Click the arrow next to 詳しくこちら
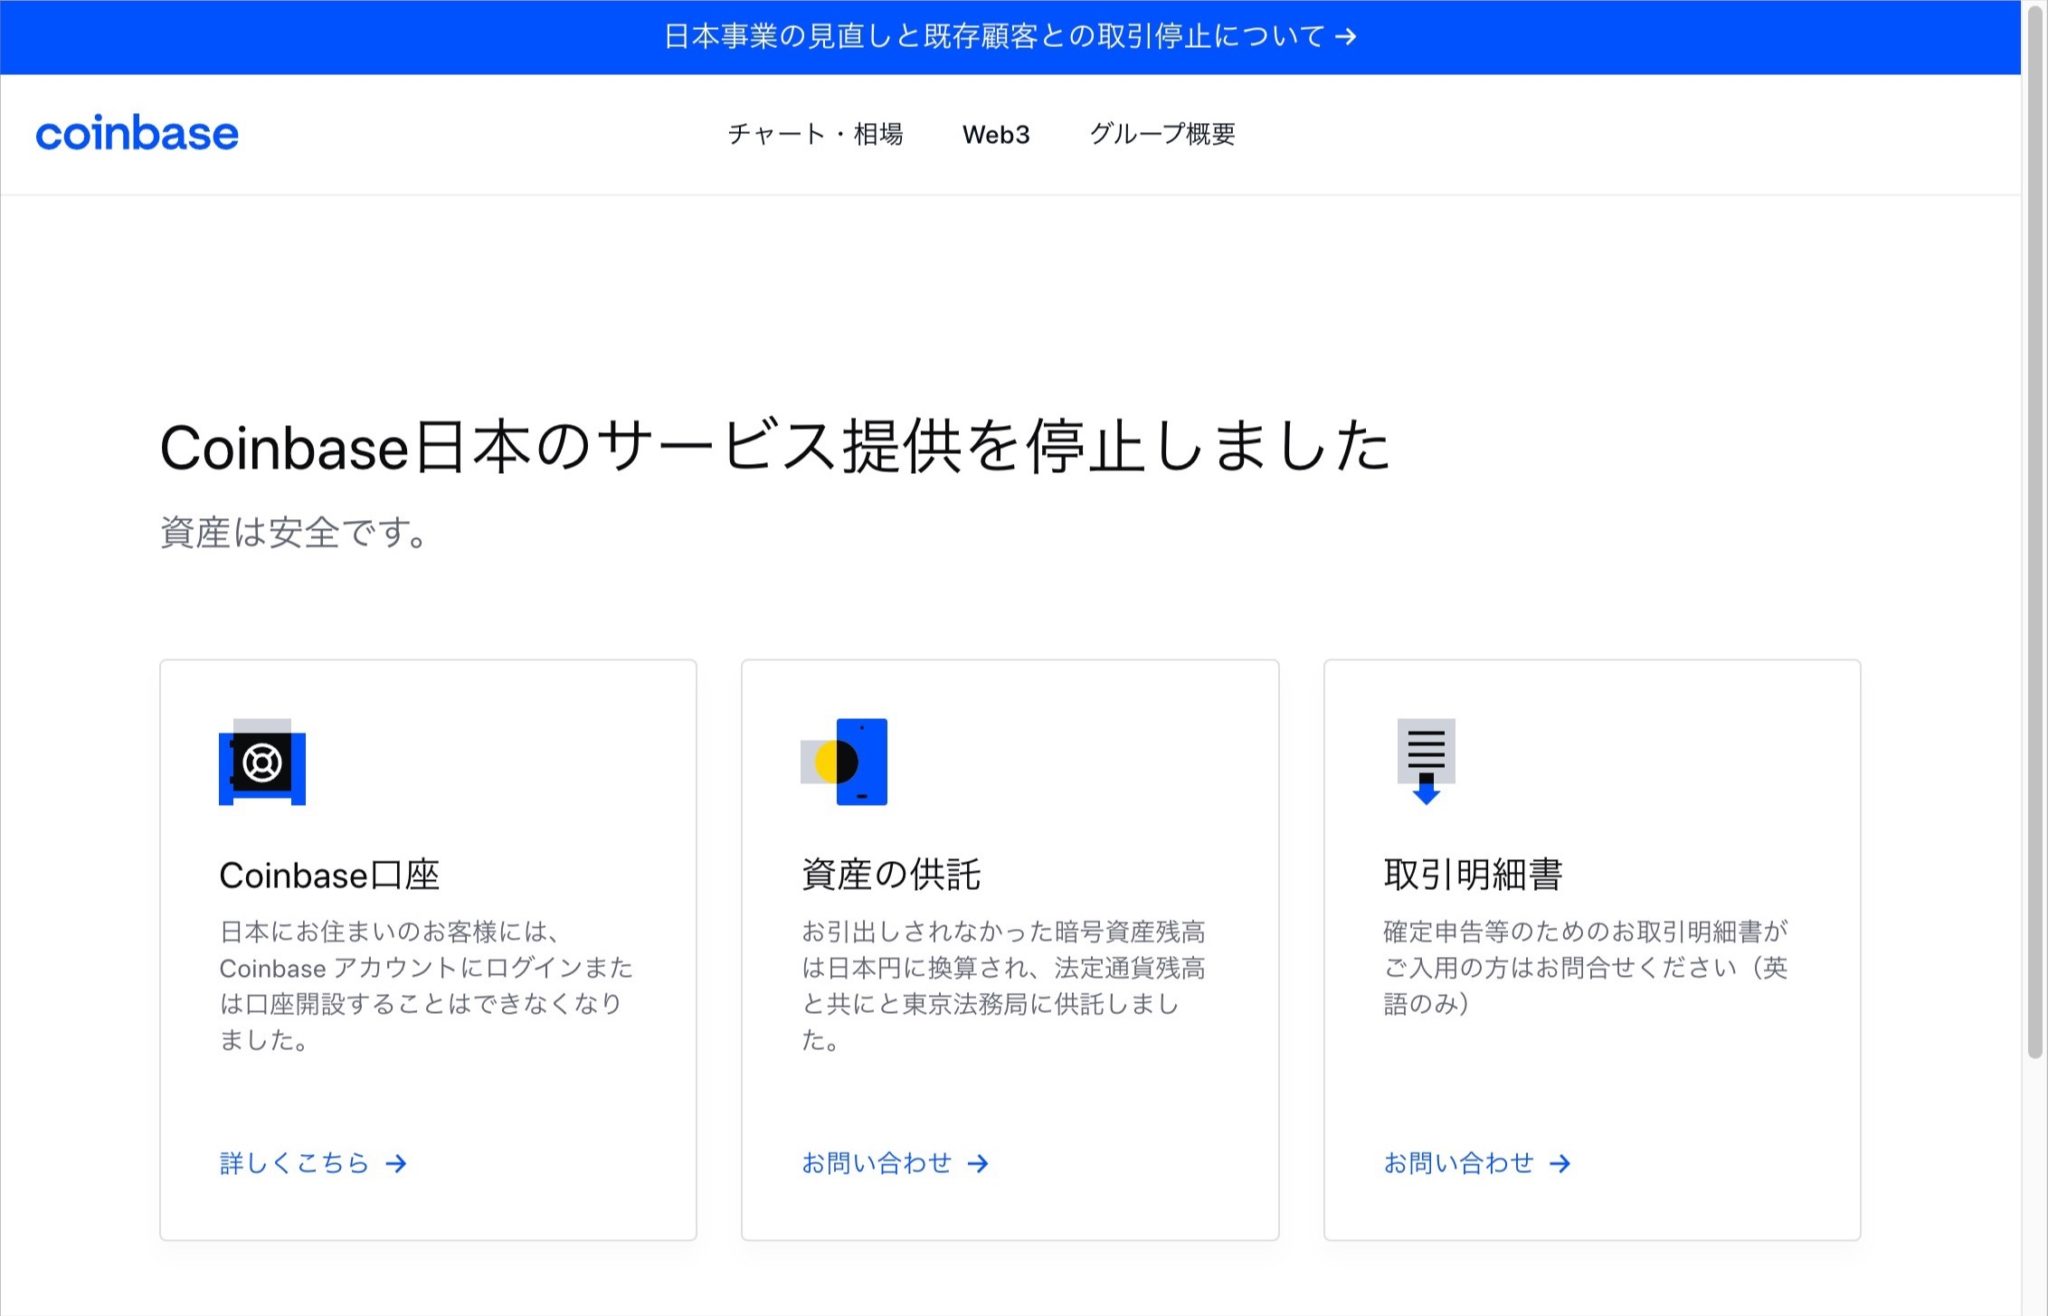Screen dimensions: 2048x1316 point(395,1163)
